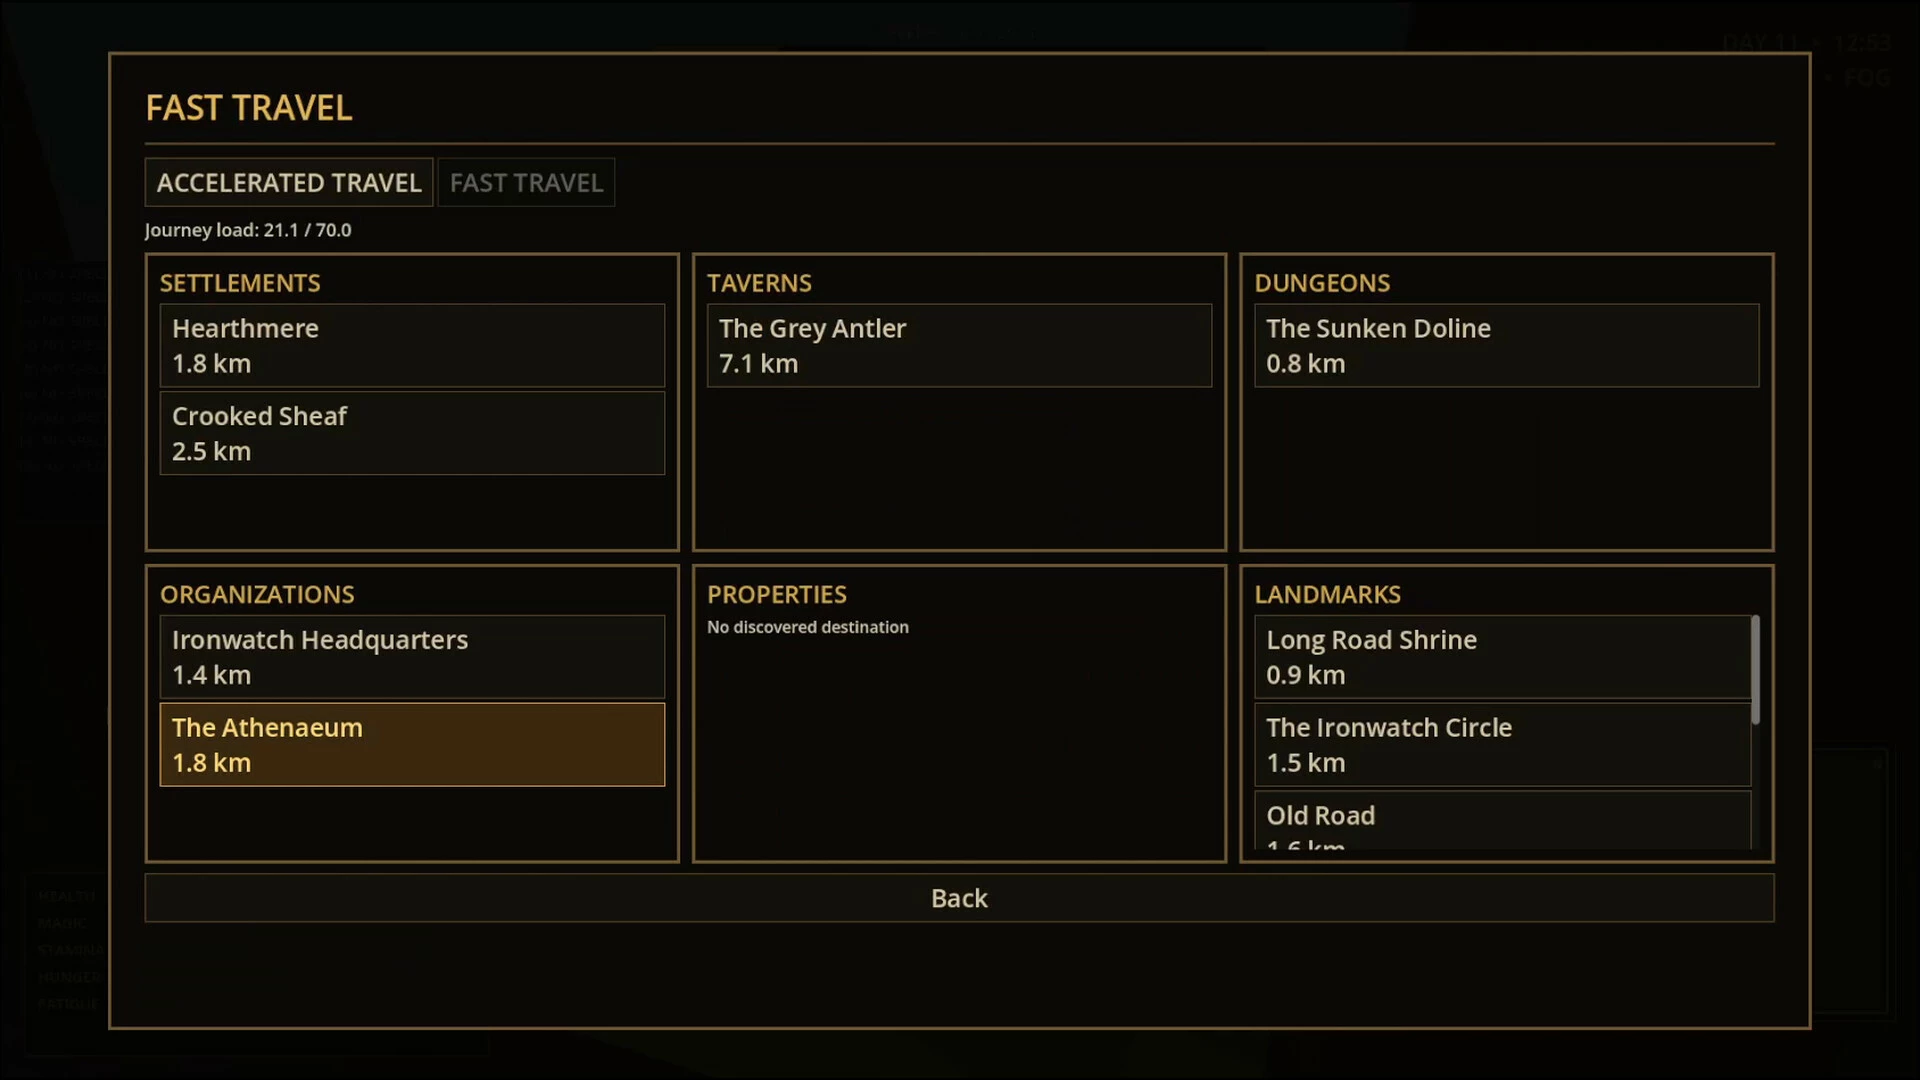
Task: Select The Sunken Doline dungeon
Action: coord(1506,346)
